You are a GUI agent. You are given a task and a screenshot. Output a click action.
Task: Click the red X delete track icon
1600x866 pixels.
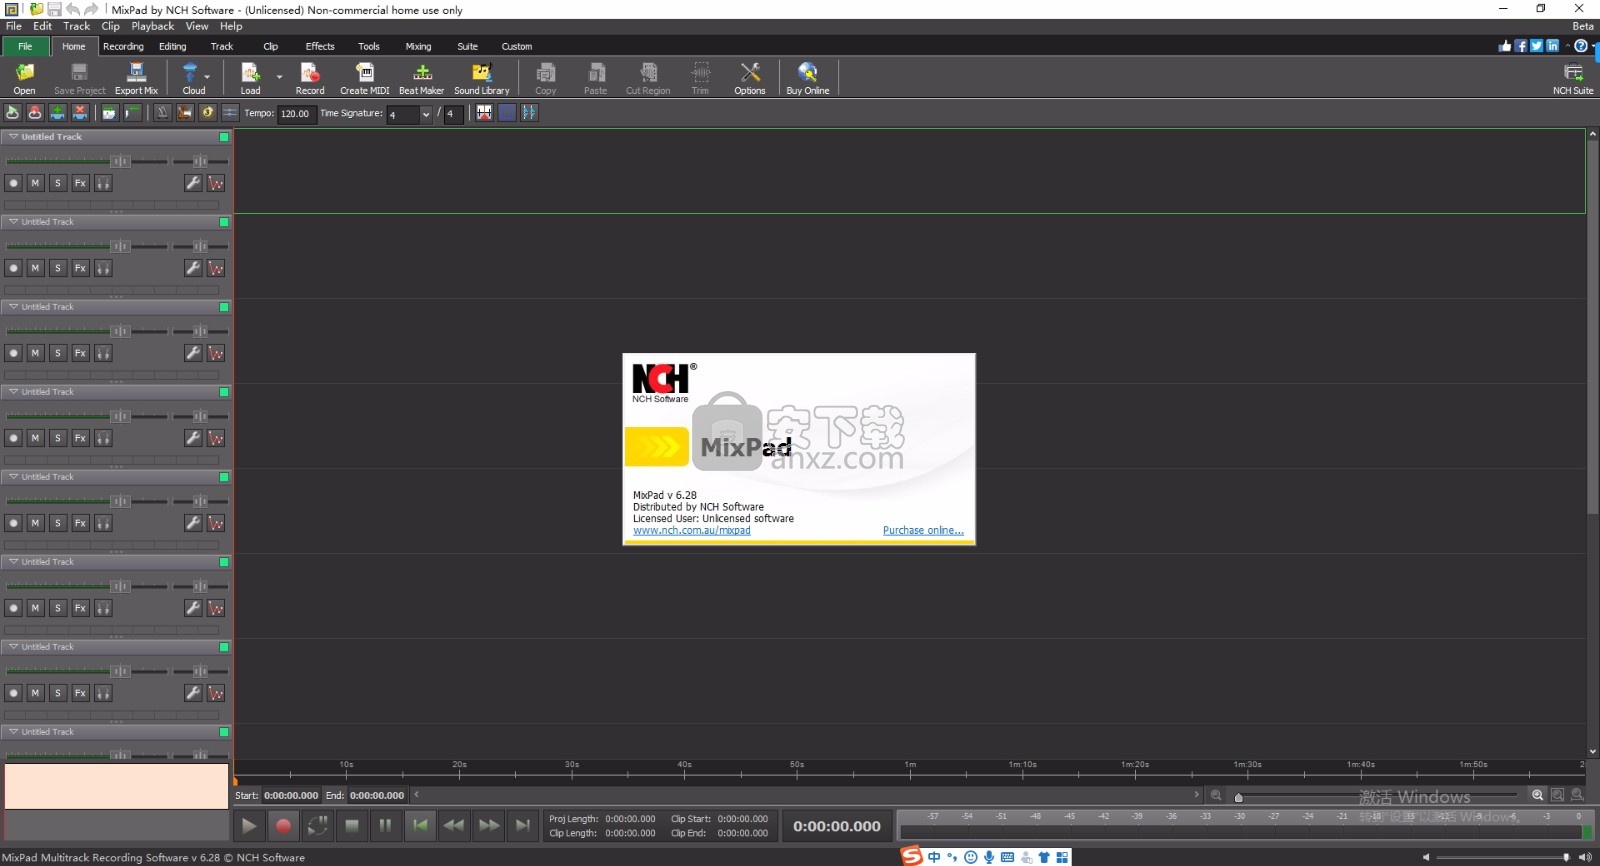(81, 113)
